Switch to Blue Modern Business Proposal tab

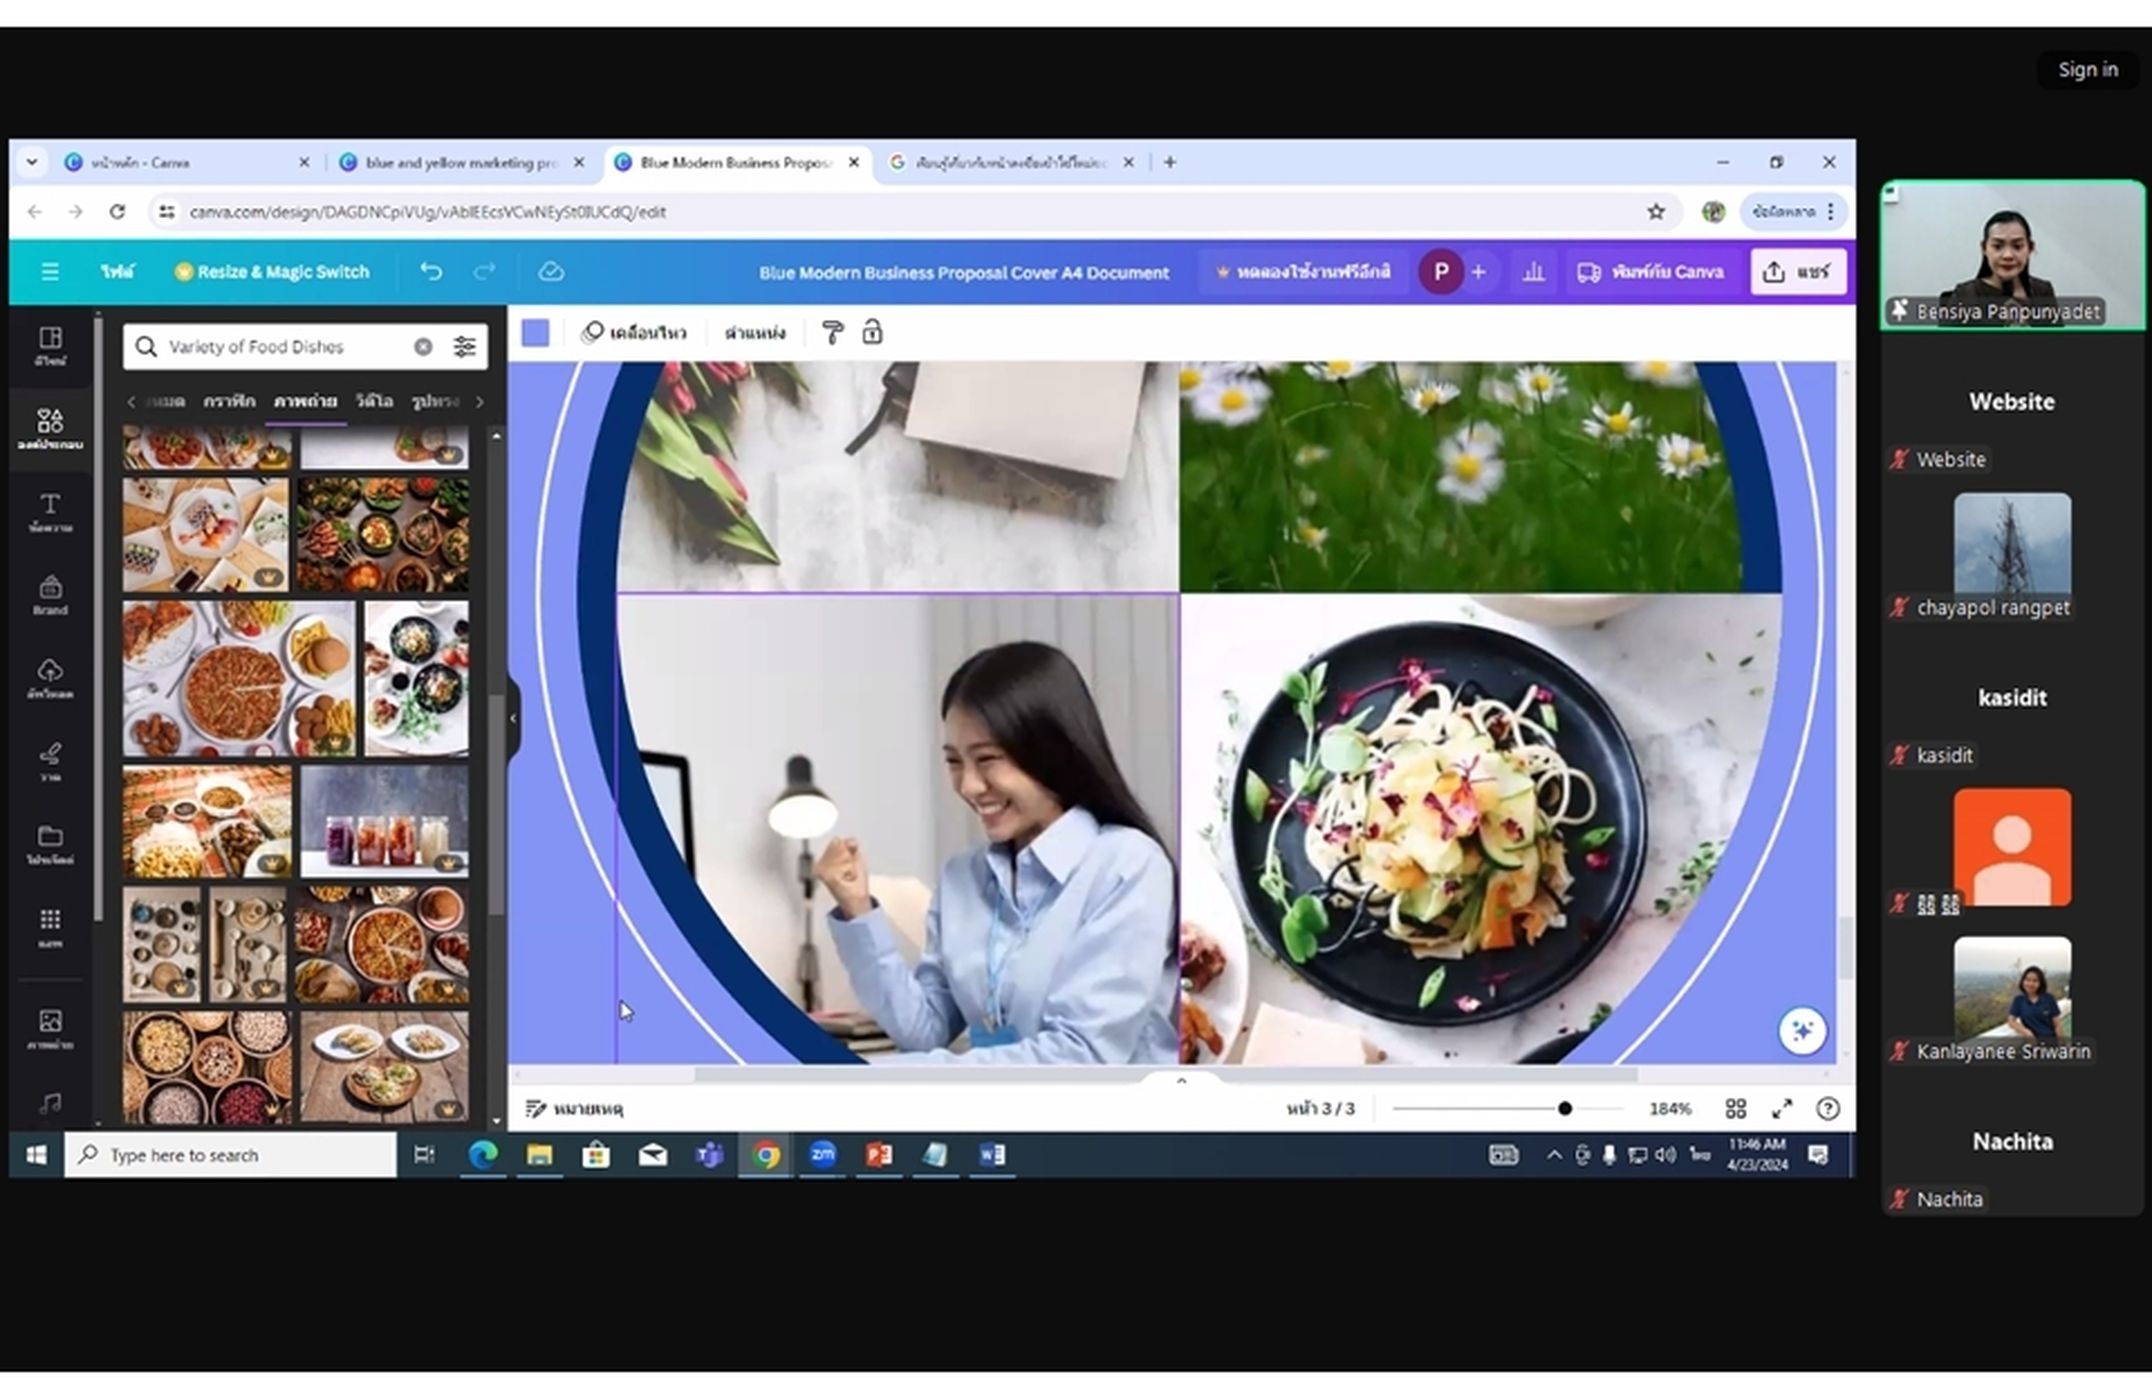click(736, 162)
